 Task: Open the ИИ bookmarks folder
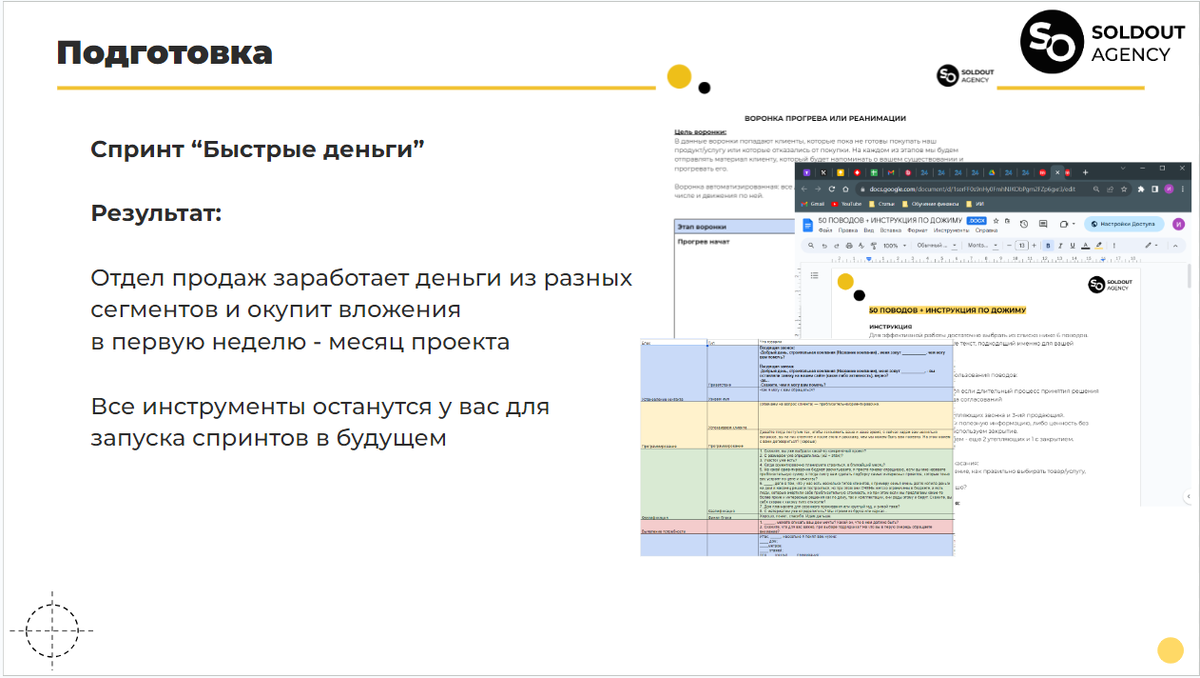tap(974, 204)
